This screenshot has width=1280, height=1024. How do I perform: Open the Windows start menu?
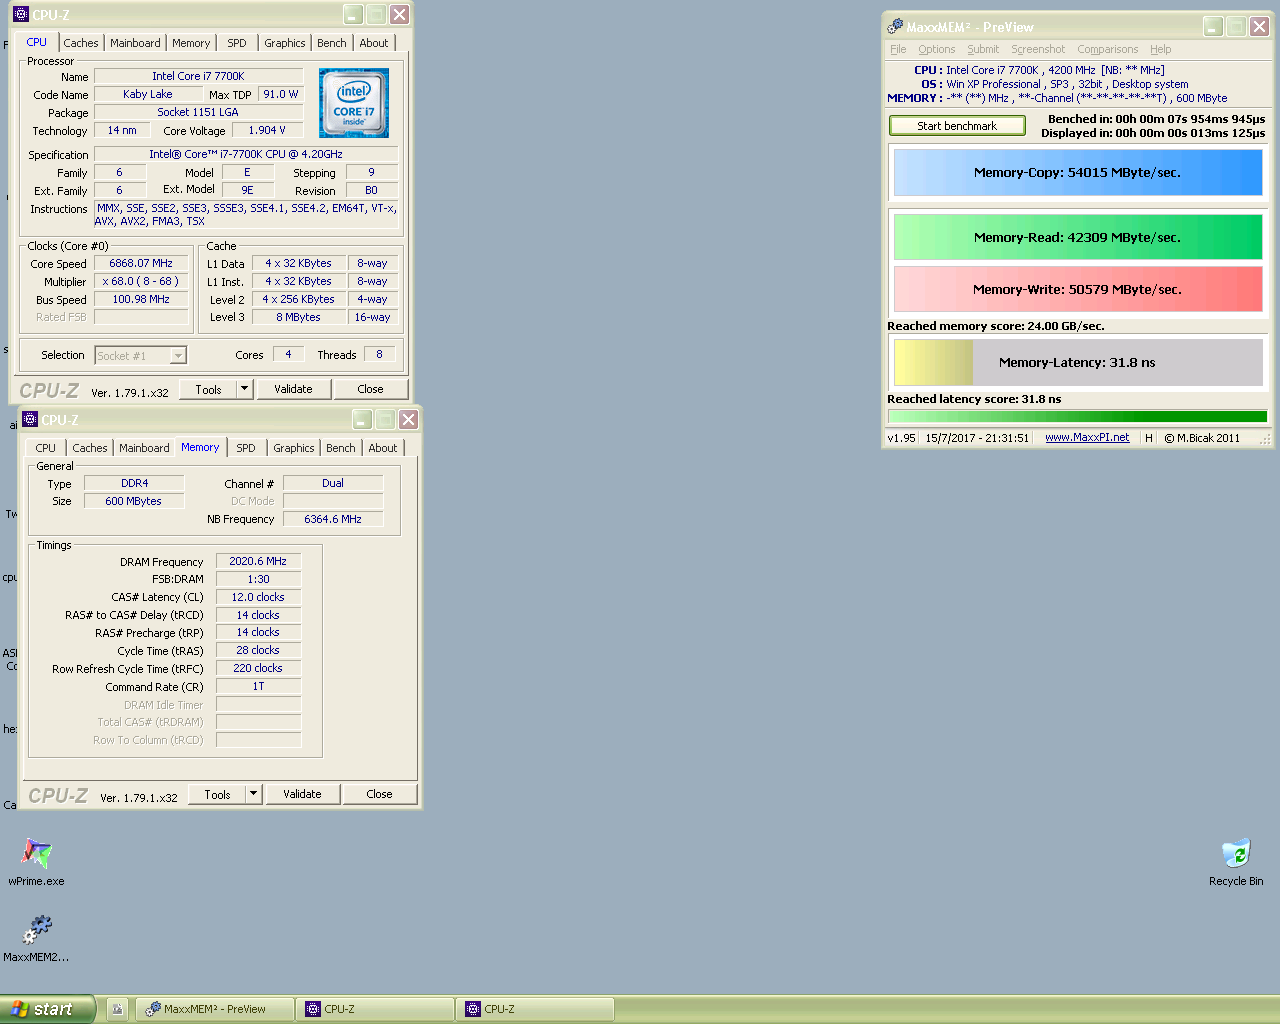pos(47,1009)
